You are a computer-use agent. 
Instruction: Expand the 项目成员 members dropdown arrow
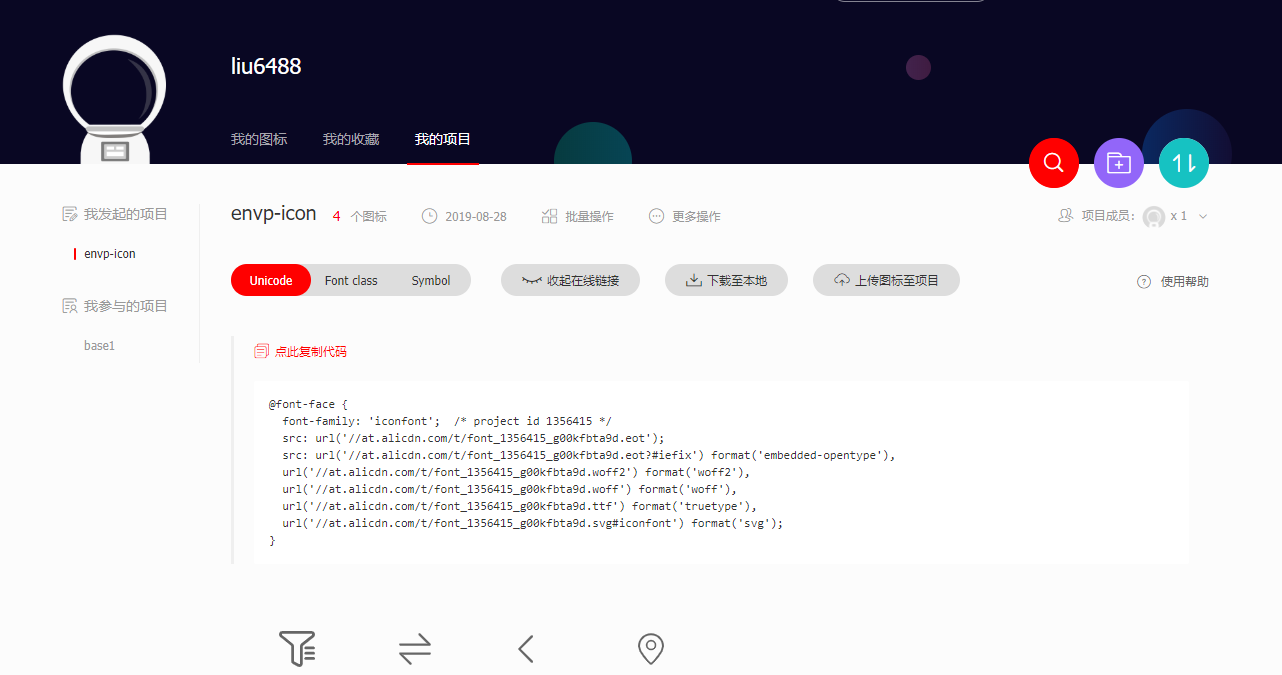[x=1203, y=216]
